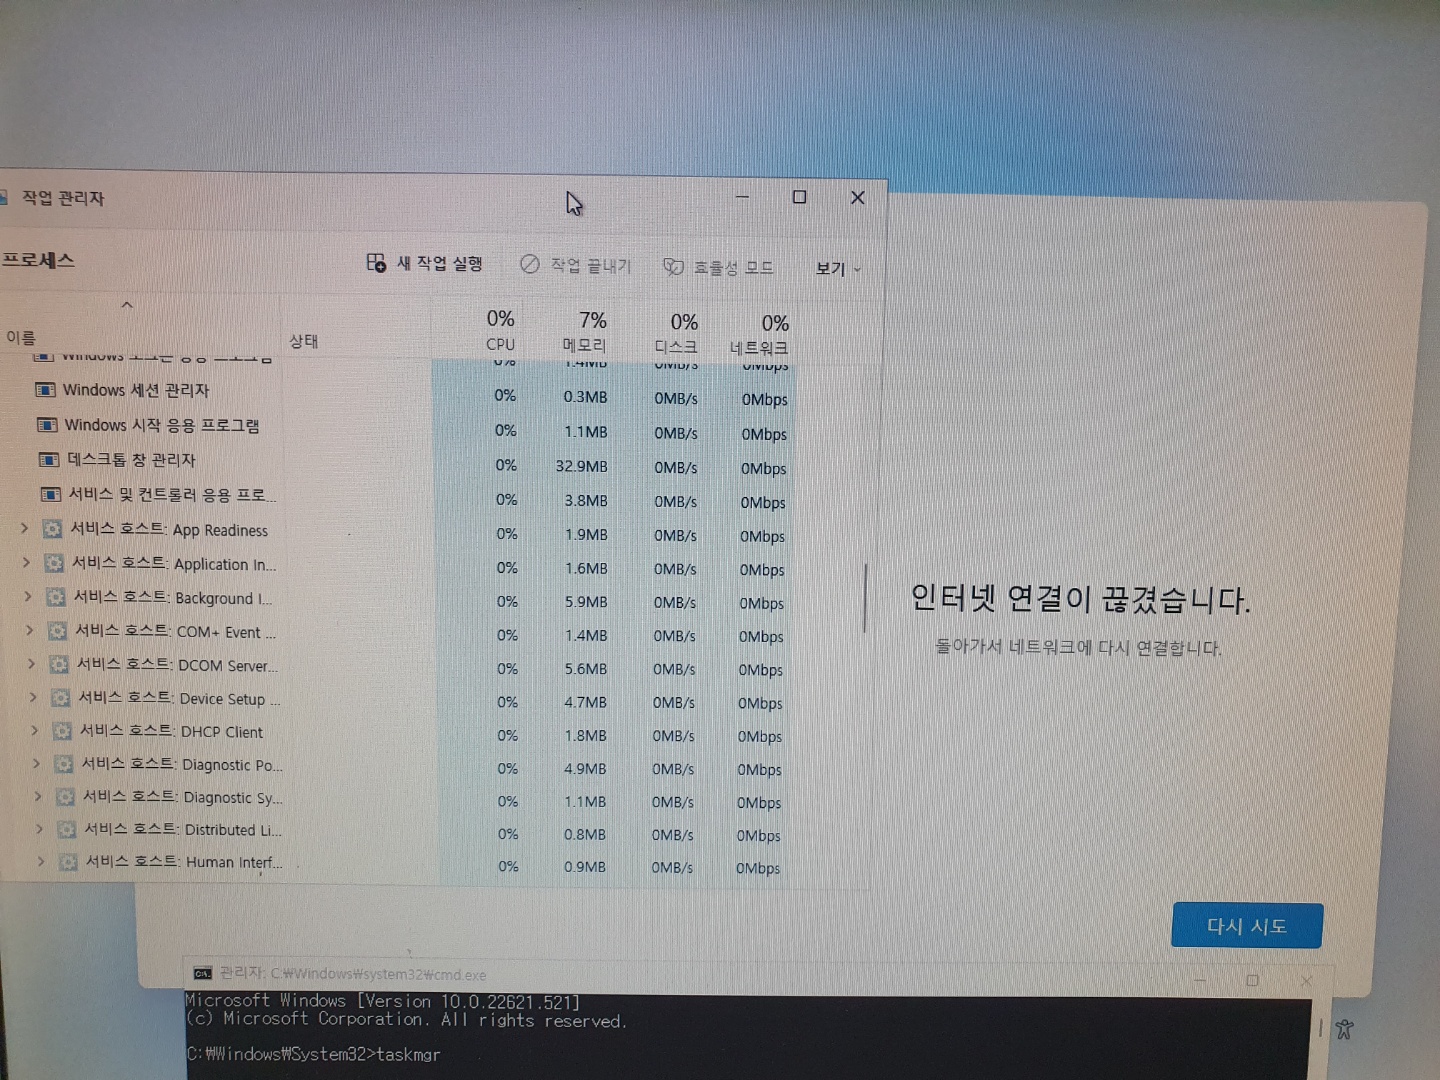Screen dimensions: 1440x1080
Task: Expand 서비스 호스트: Diagnostic Sy... row
Action: click(x=38, y=796)
